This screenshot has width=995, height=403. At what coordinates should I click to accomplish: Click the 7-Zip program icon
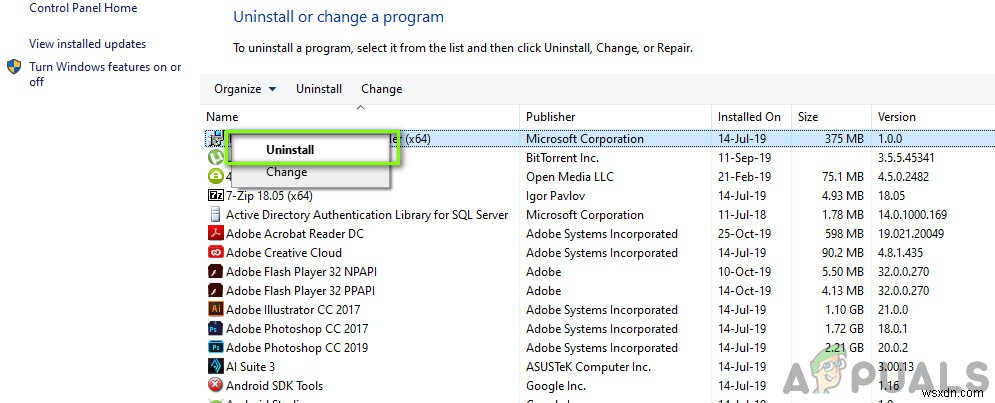click(x=215, y=196)
